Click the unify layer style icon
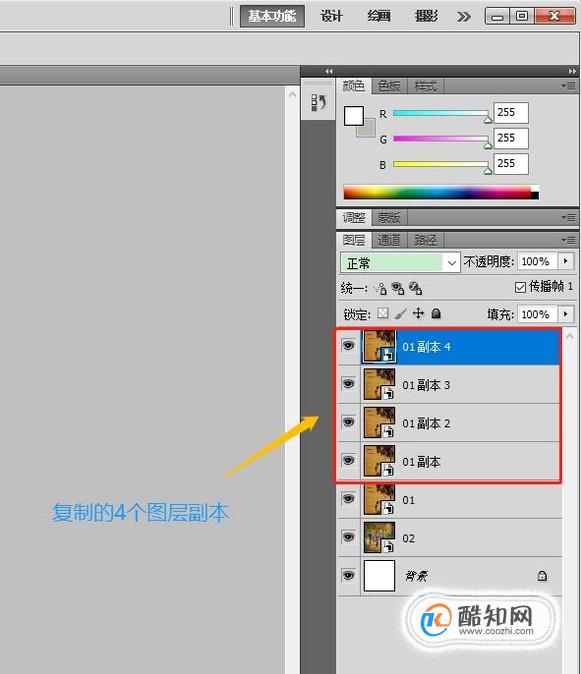 (415, 288)
